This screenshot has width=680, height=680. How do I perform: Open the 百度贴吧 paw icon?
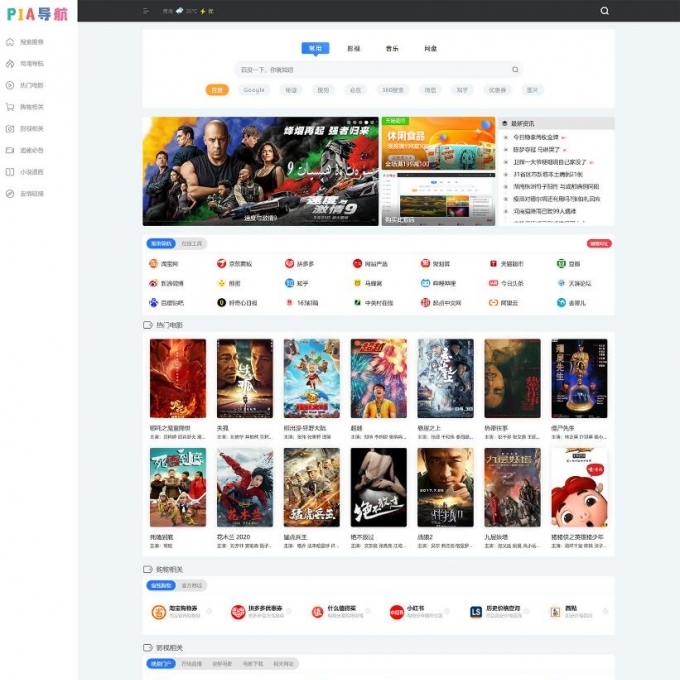[153, 303]
